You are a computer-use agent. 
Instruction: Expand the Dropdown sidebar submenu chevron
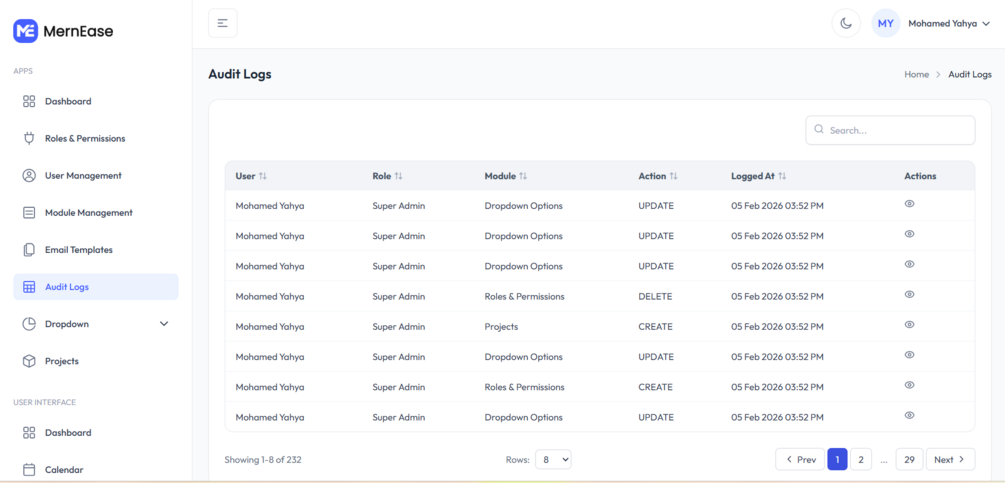pyautogui.click(x=163, y=324)
